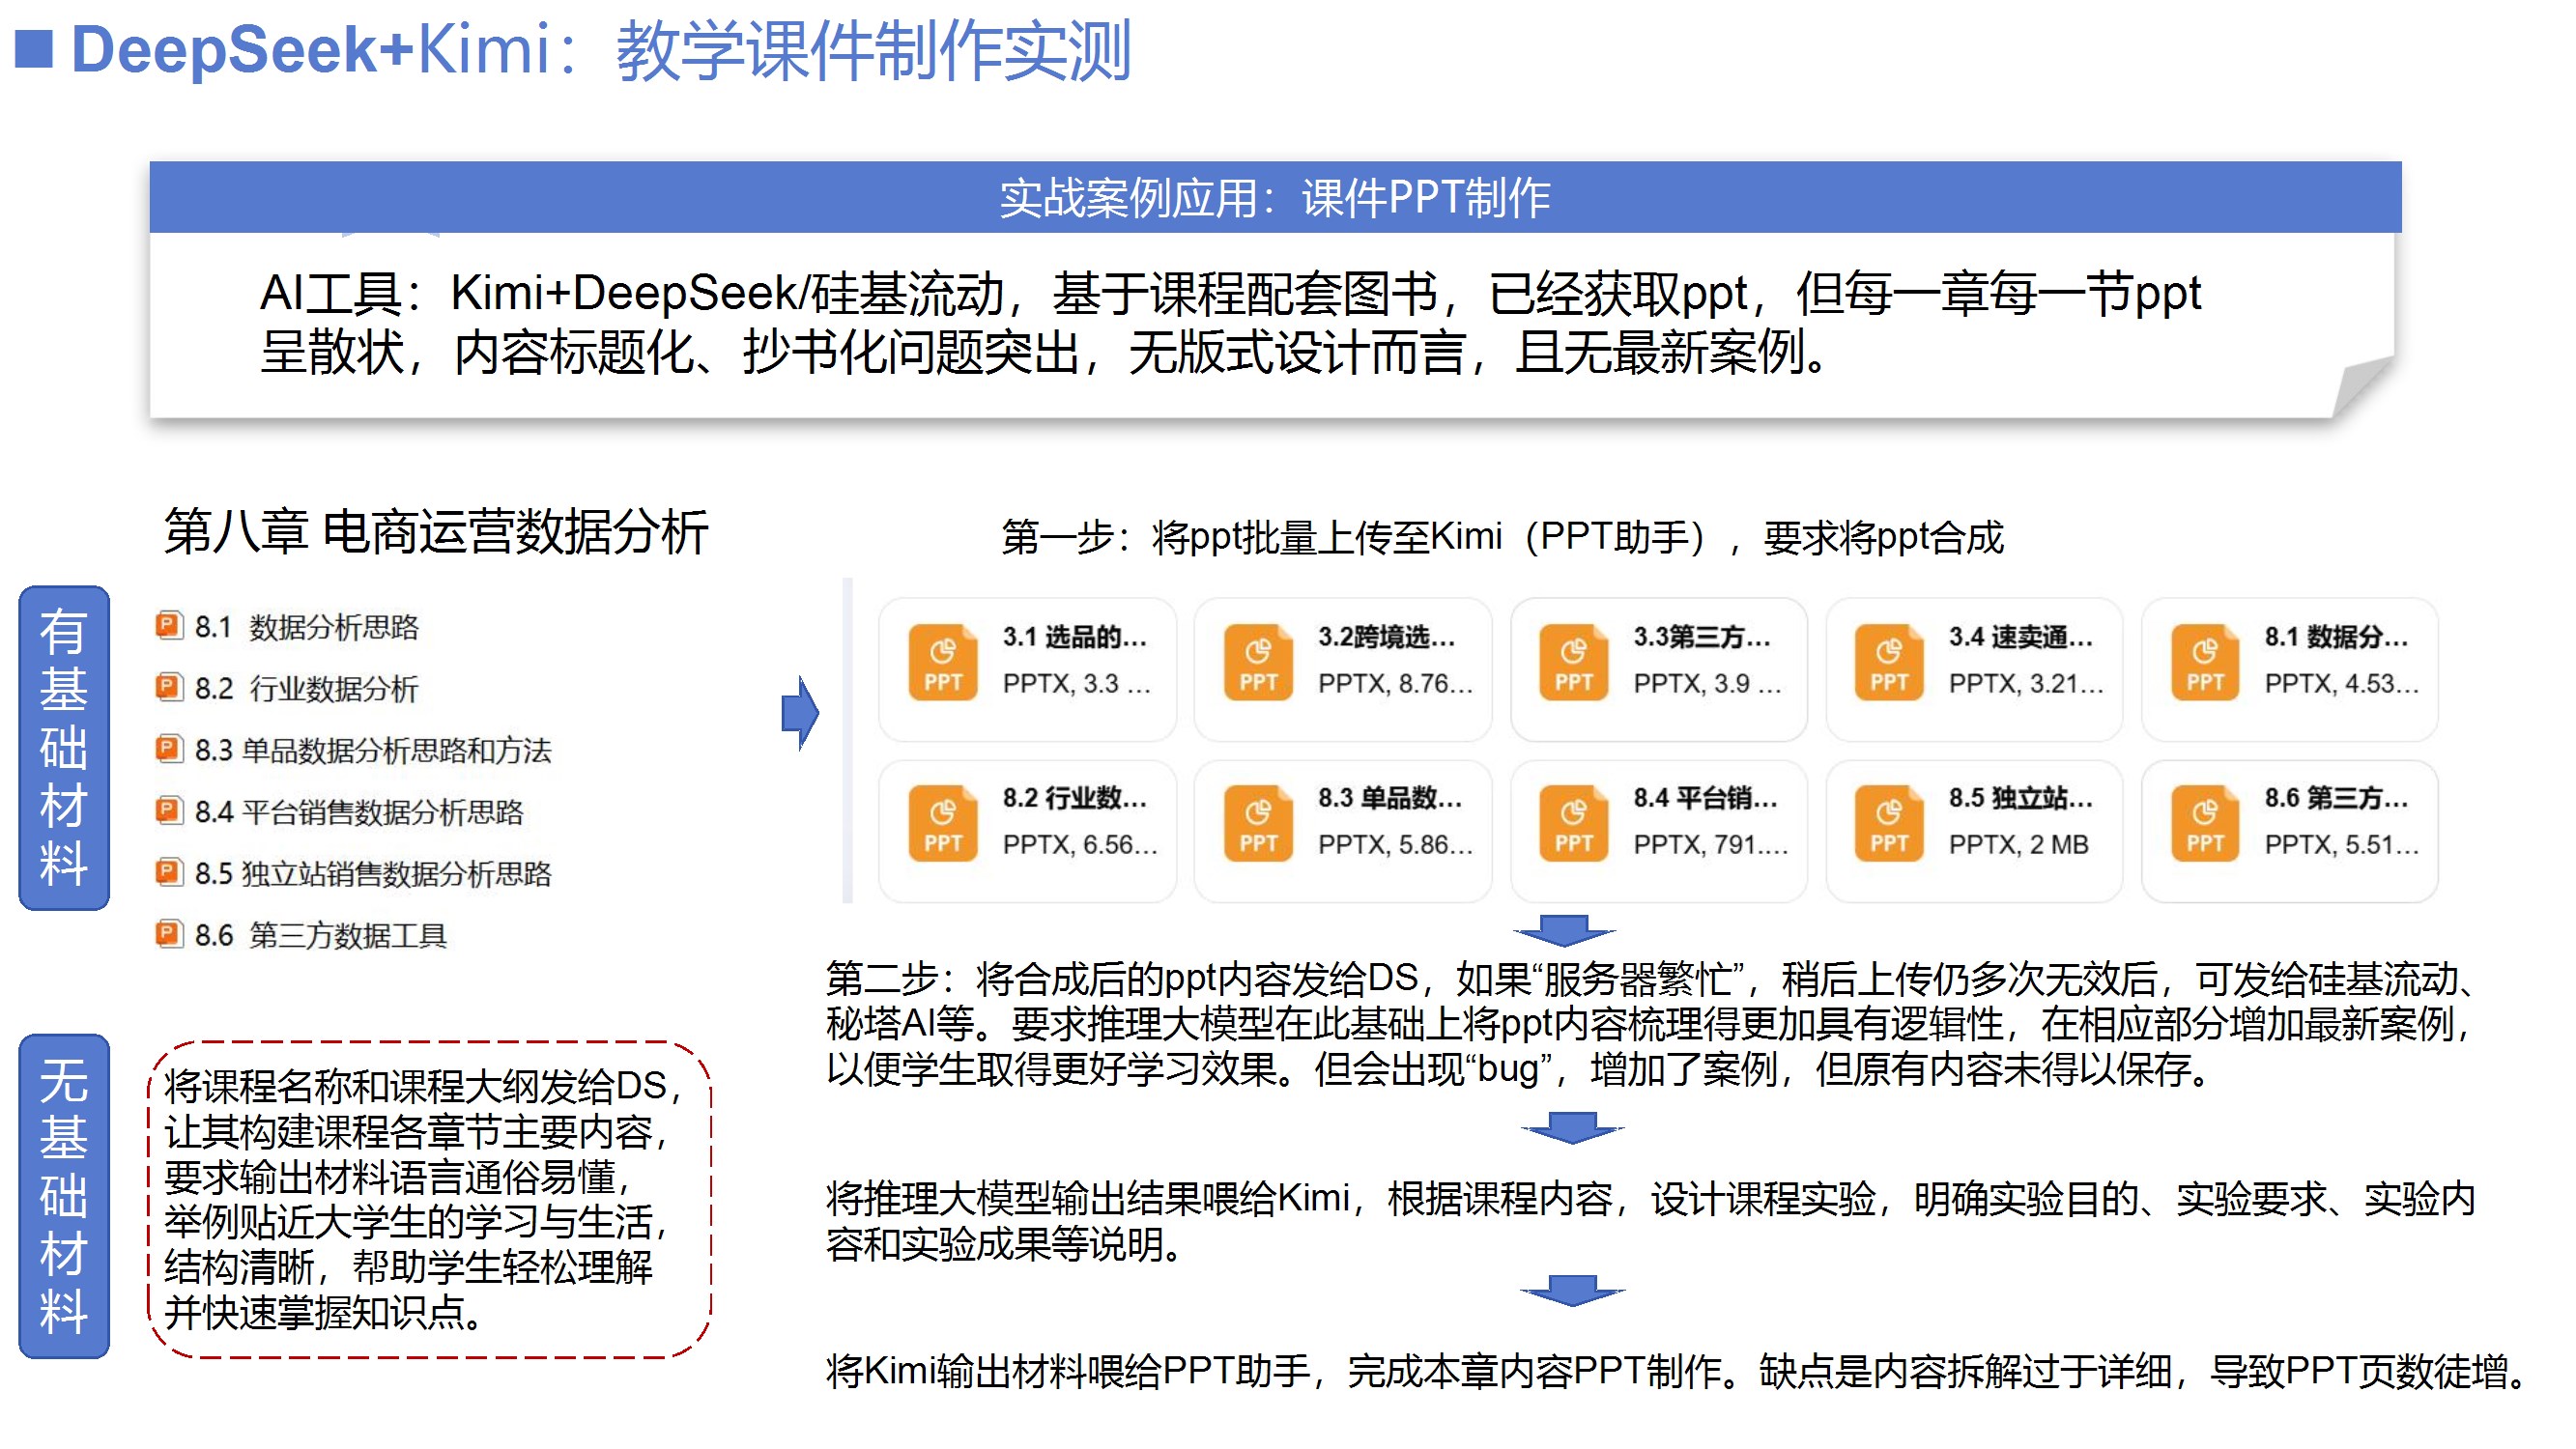Click the PPT icon of 3.3第三方 file

(1573, 662)
